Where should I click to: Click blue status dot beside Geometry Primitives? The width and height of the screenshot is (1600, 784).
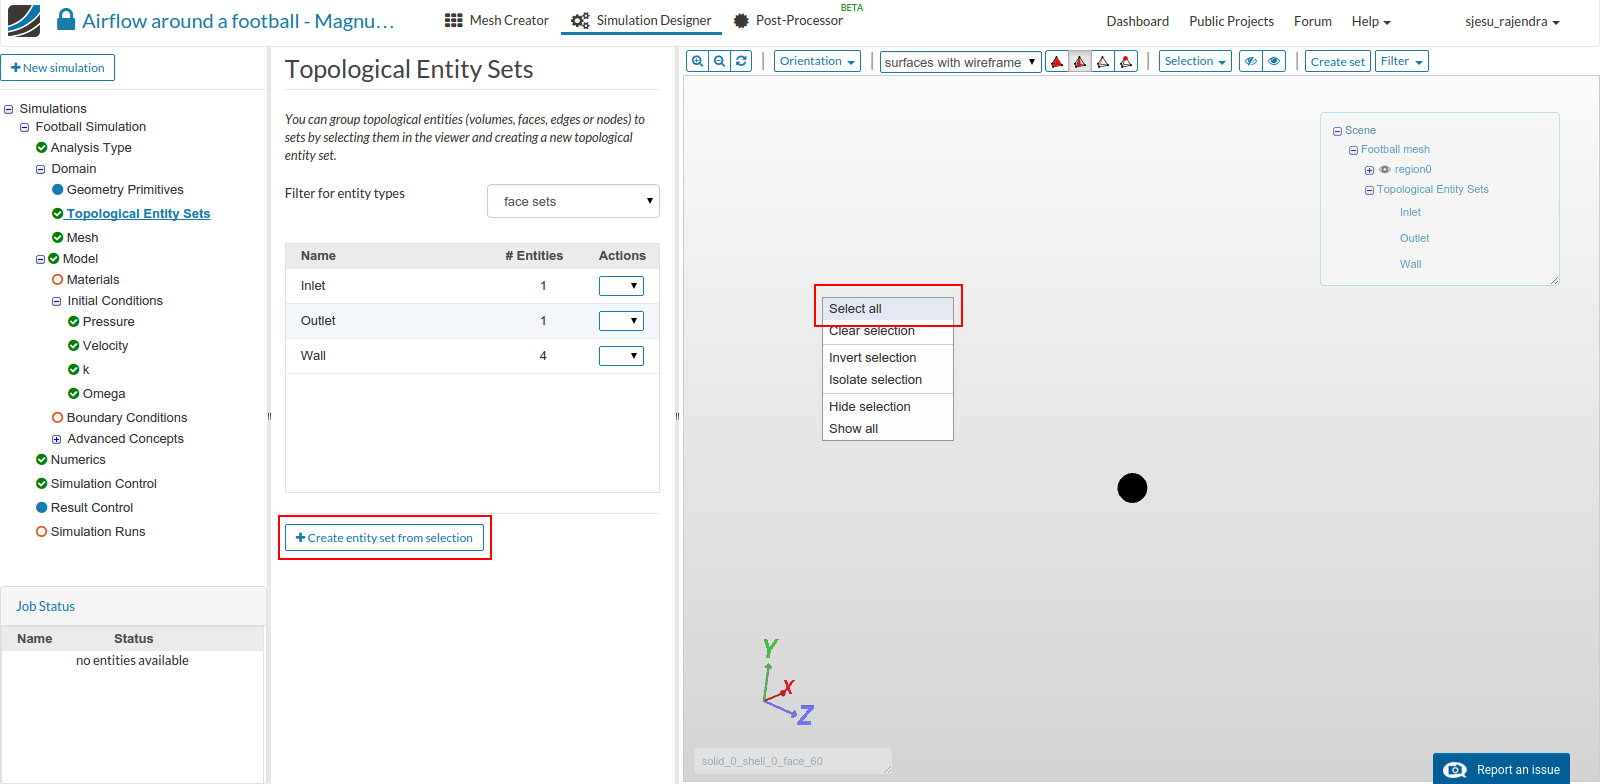tap(58, 190)
